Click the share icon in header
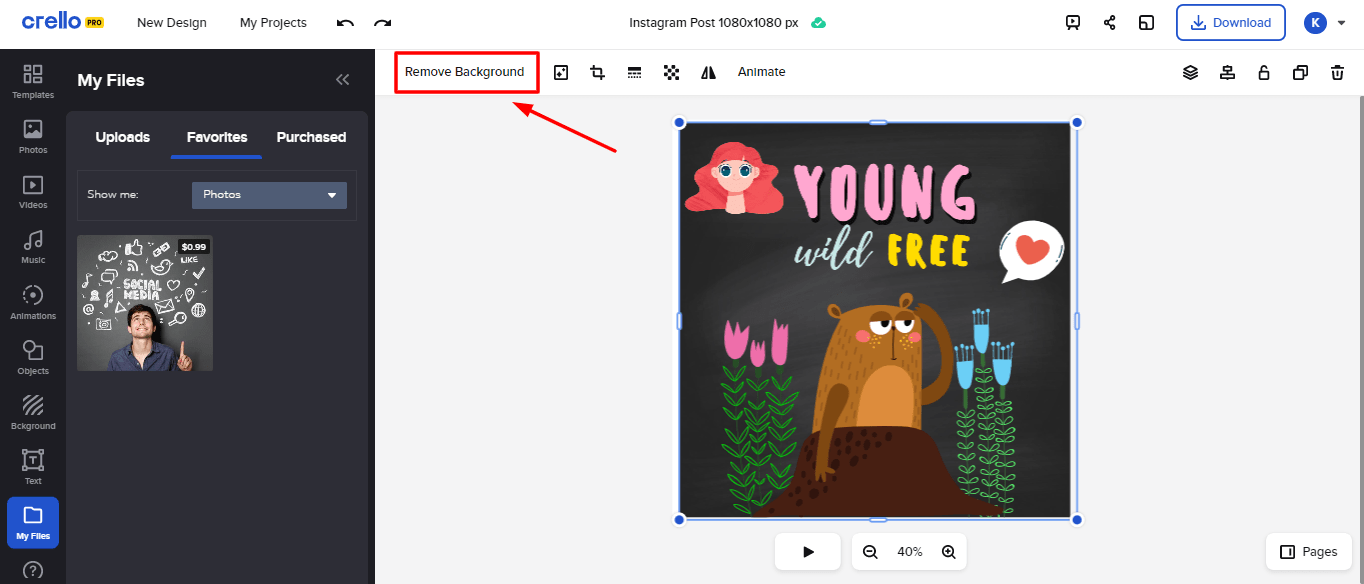This screenshot has width=1364, height=584. [x=1109, y=22]
